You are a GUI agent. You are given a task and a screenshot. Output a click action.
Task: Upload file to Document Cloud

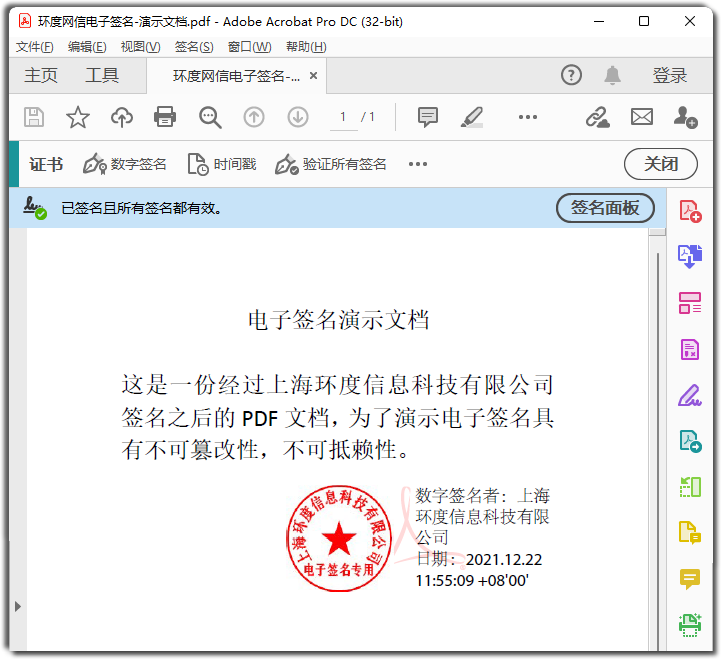pos(121,117)
